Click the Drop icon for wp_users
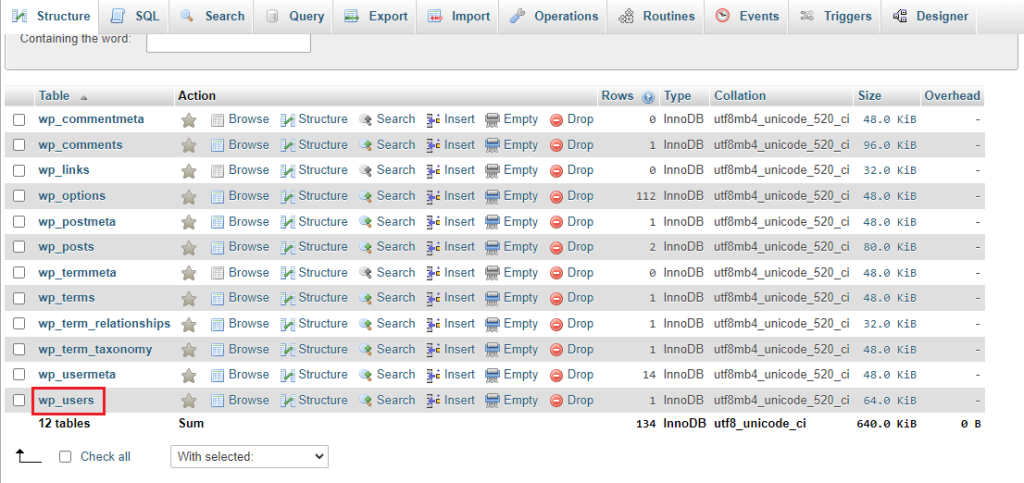This screenshot has height=483, width=1024. [556, 401]
